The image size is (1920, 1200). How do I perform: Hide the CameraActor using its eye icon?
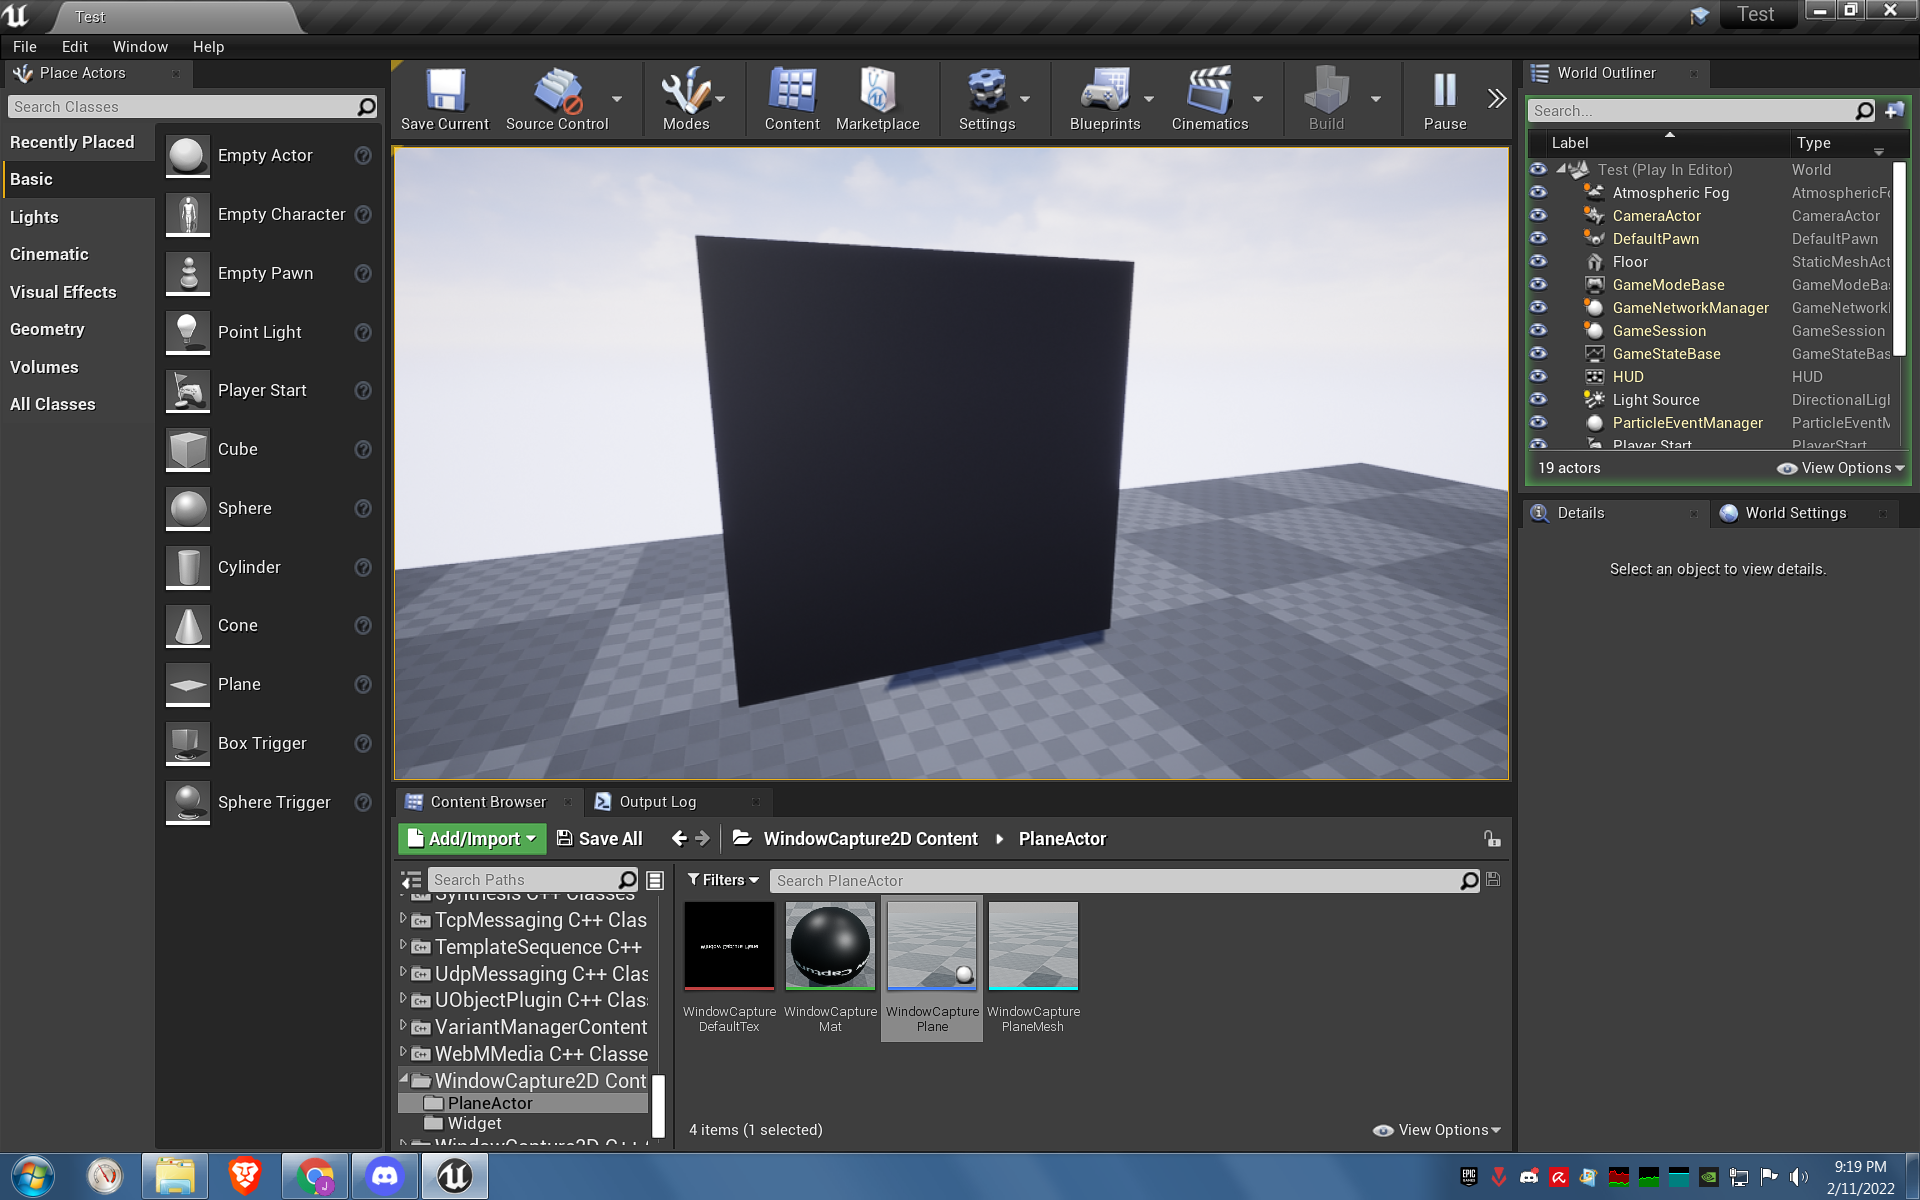(1538, 216)
